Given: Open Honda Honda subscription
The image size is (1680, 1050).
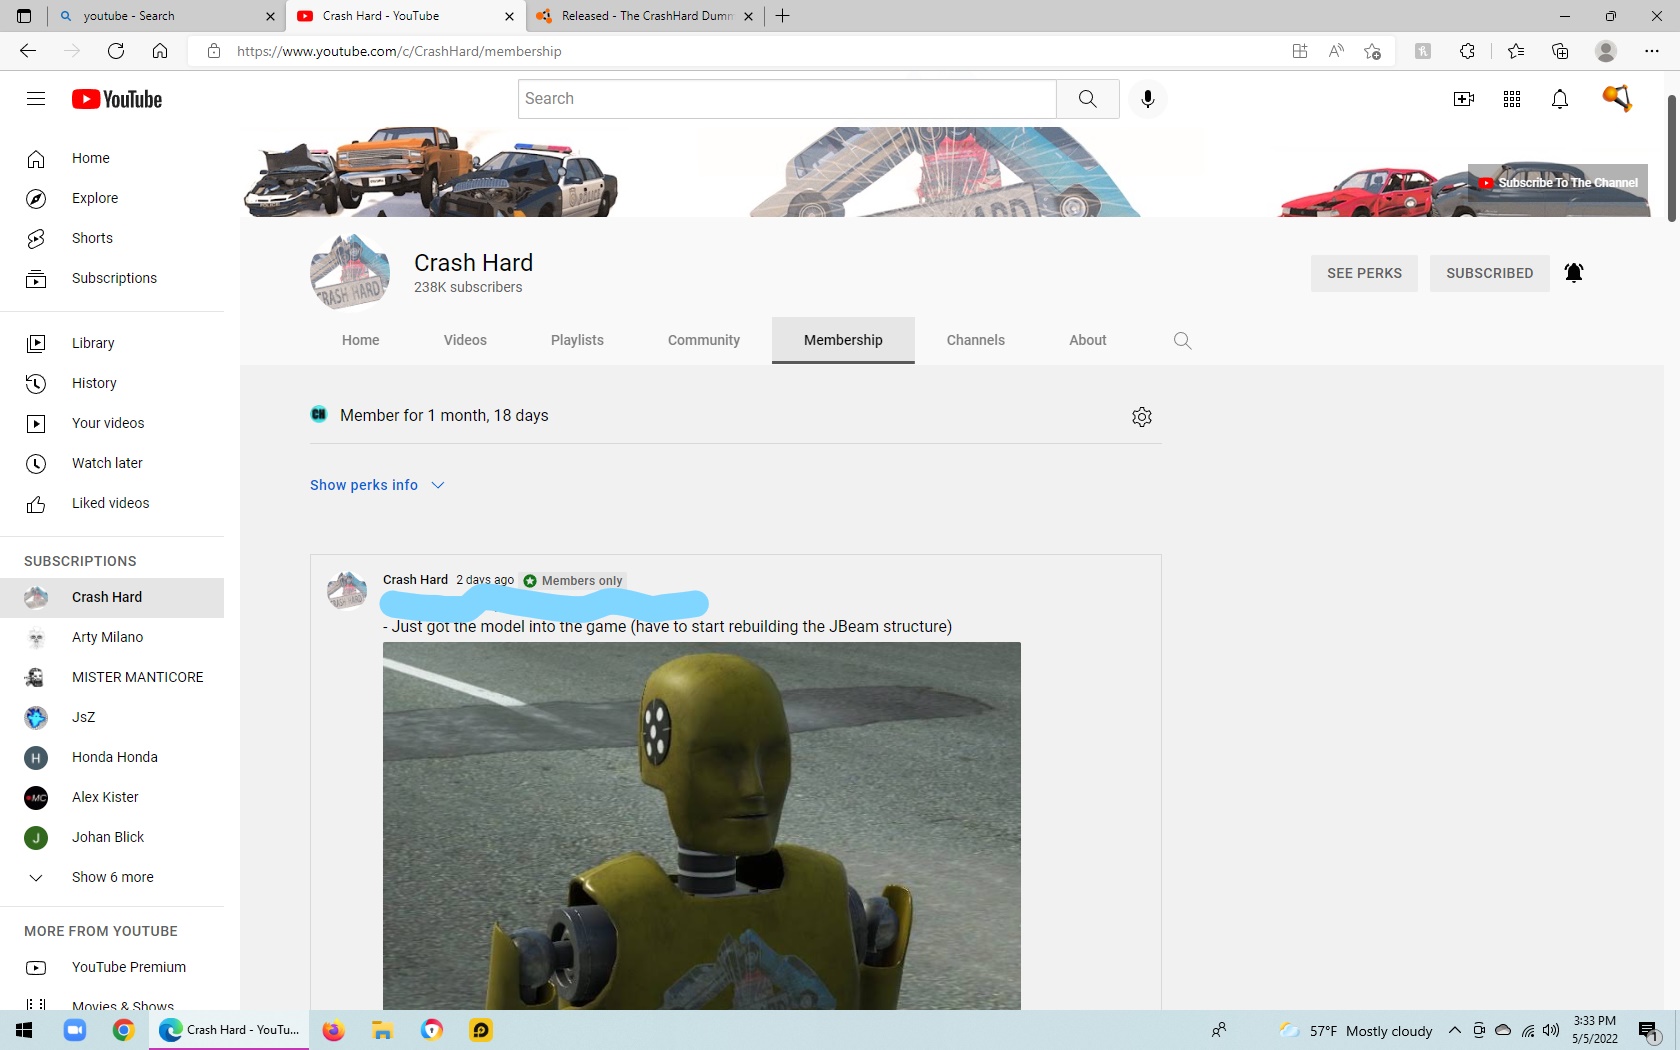Looking at the screenshot, I should (112, 757).
